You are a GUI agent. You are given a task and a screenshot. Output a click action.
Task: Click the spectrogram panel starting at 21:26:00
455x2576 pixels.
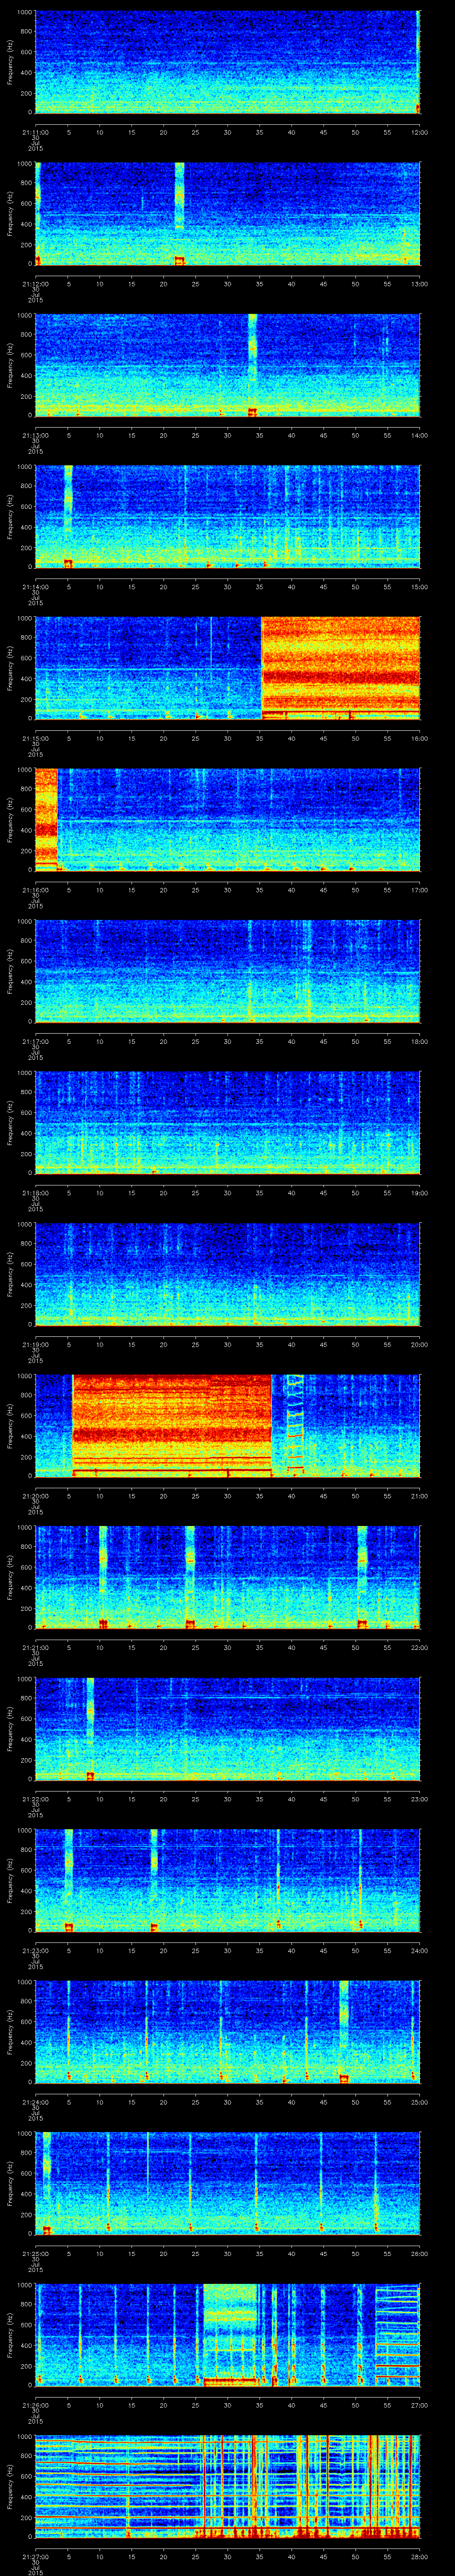228,2335
